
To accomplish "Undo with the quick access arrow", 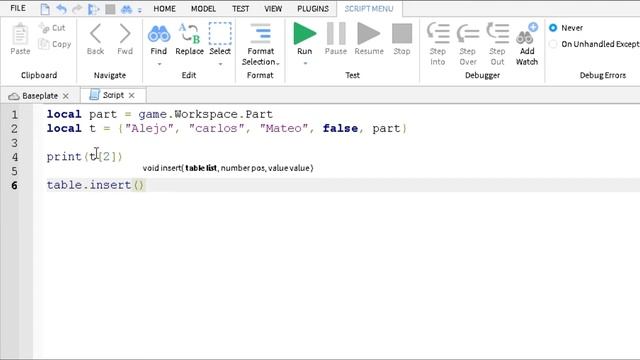I will coord(61,9).
